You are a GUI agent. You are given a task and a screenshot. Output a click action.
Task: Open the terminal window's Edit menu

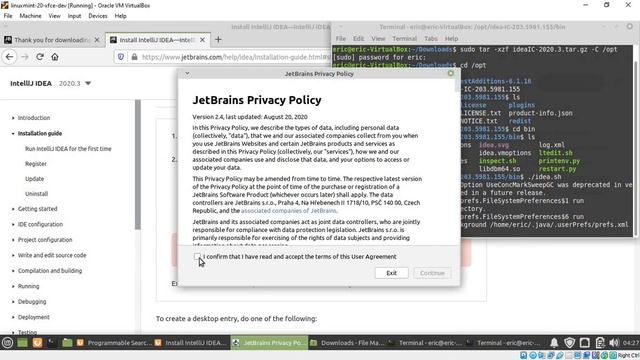pos(358,39)
